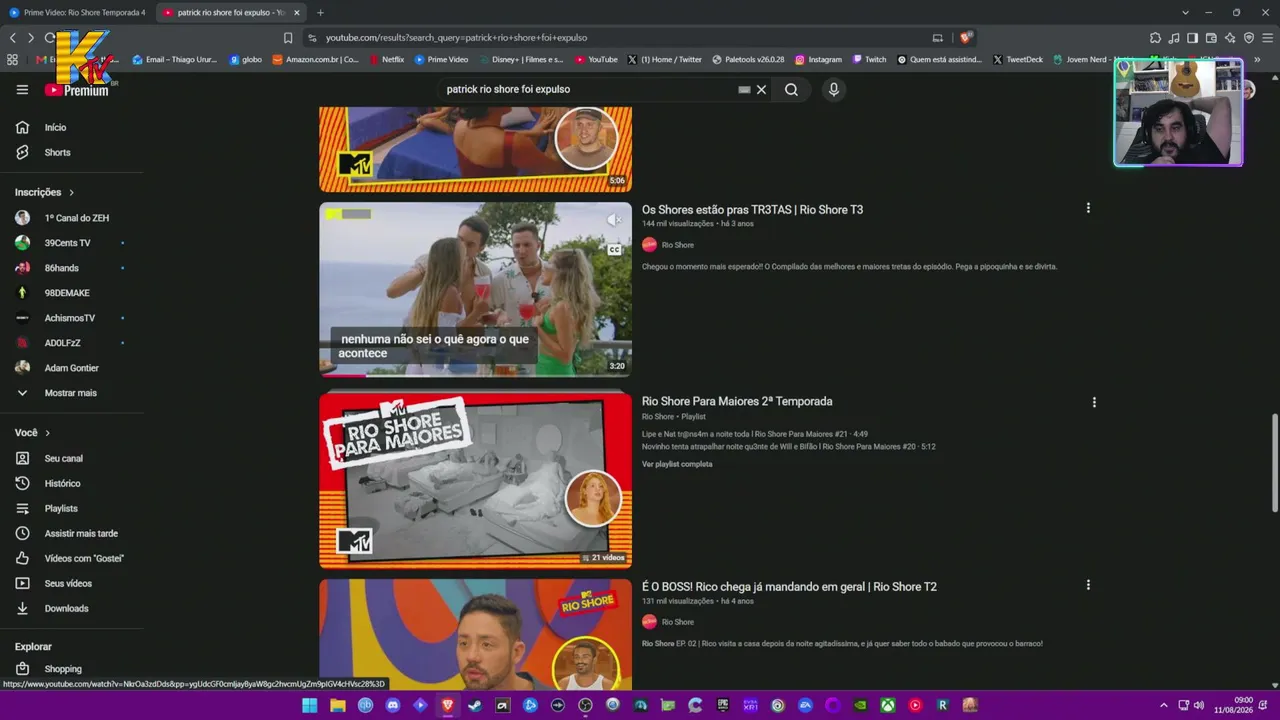This screenshot has height=720, width=1280.
Task: Open the Windows Start menu
Action: pyautogui.click(x=310, y=705)
